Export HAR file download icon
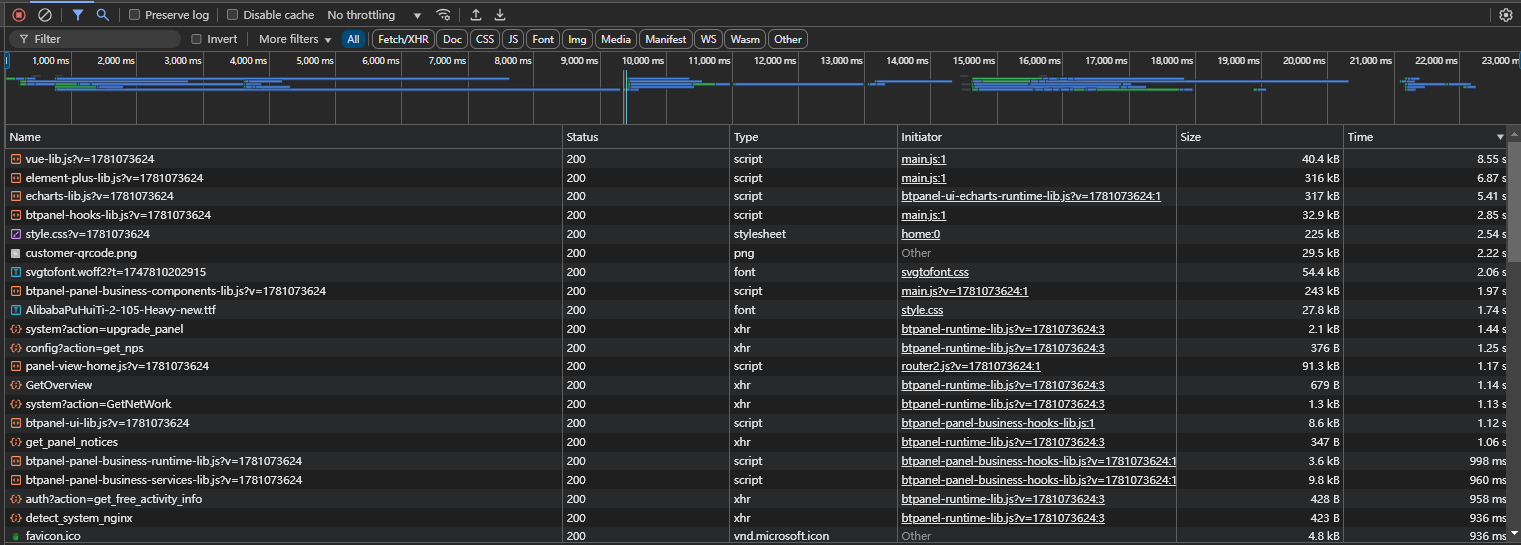The image size is (1521, 545). click(x=500, y=15)
